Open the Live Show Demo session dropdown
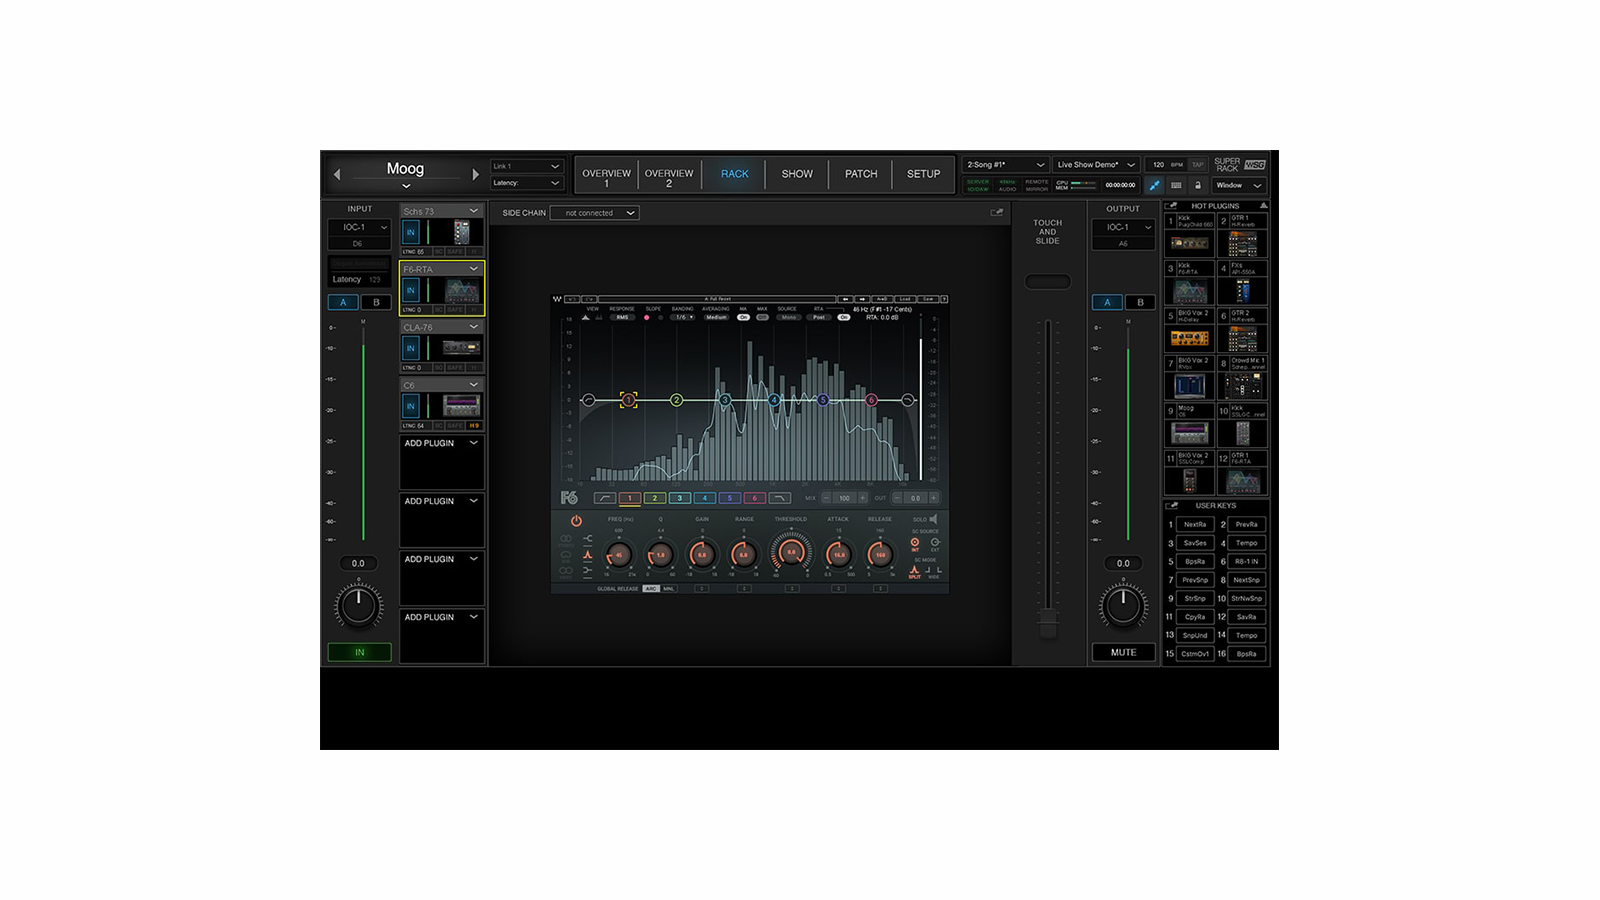1600x900 pixels. coord(1096,165)
